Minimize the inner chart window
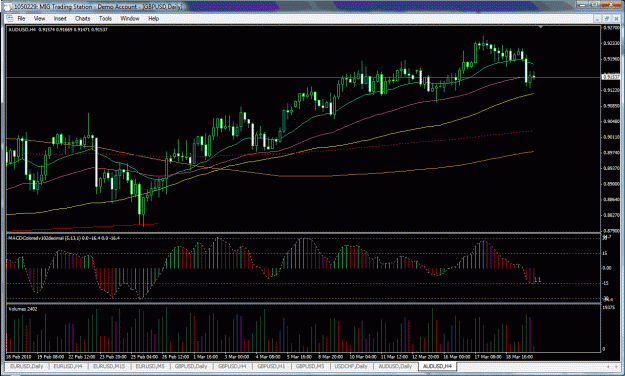This screenshot has height=376, width=625. click(x=597, y=18)
